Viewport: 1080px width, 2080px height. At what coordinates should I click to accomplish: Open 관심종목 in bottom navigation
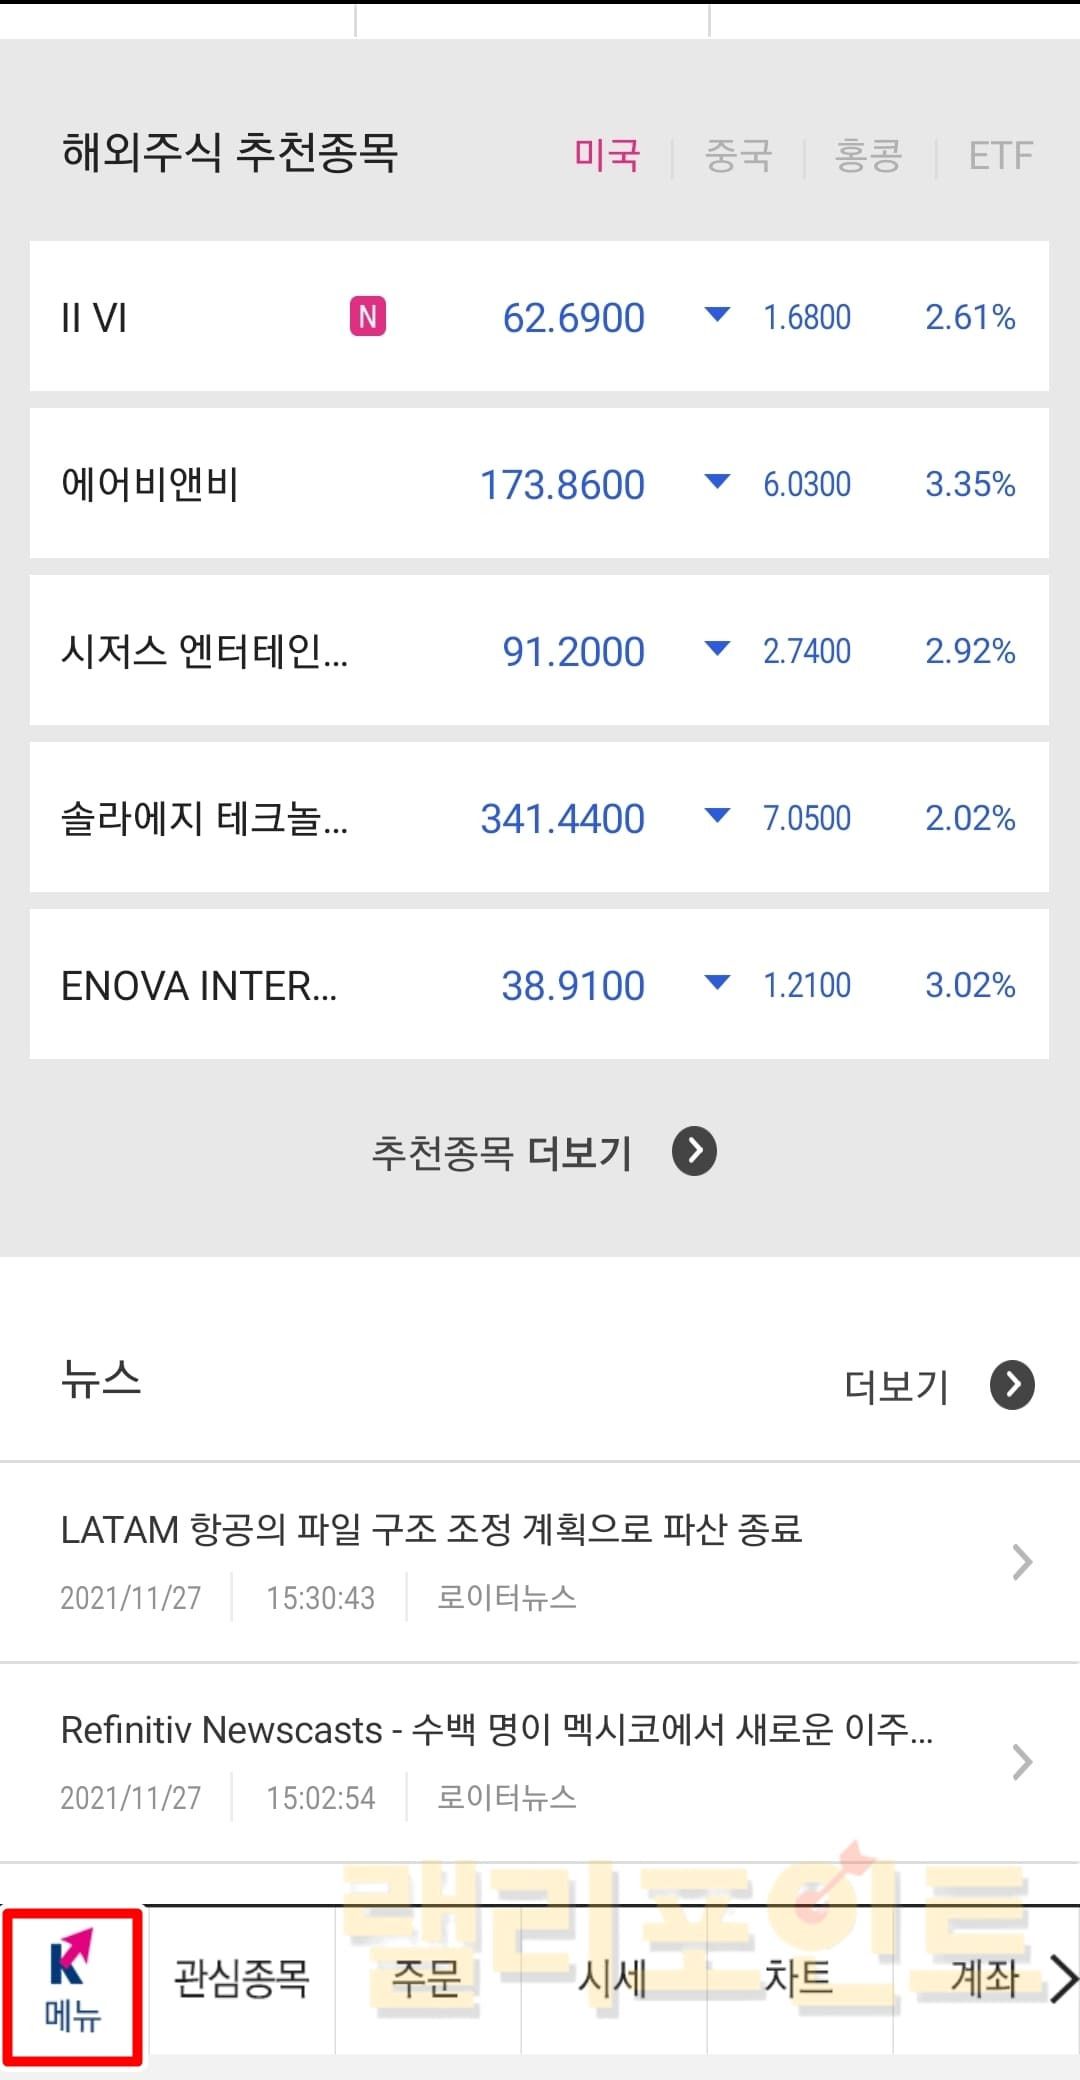(241, 1980)
